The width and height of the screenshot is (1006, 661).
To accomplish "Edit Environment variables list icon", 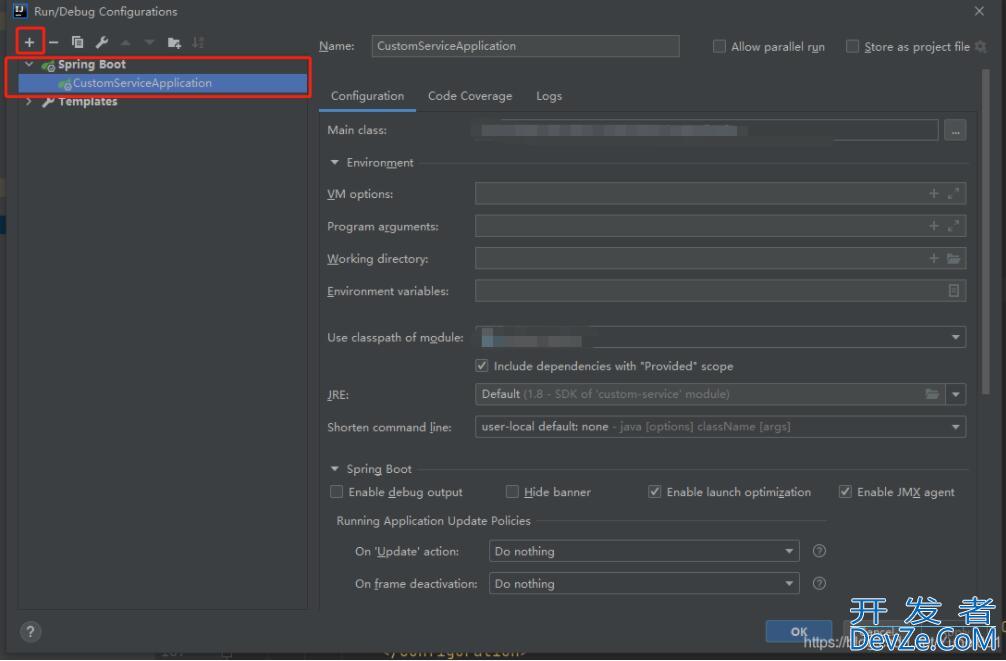I will click(x=954, y=291).
